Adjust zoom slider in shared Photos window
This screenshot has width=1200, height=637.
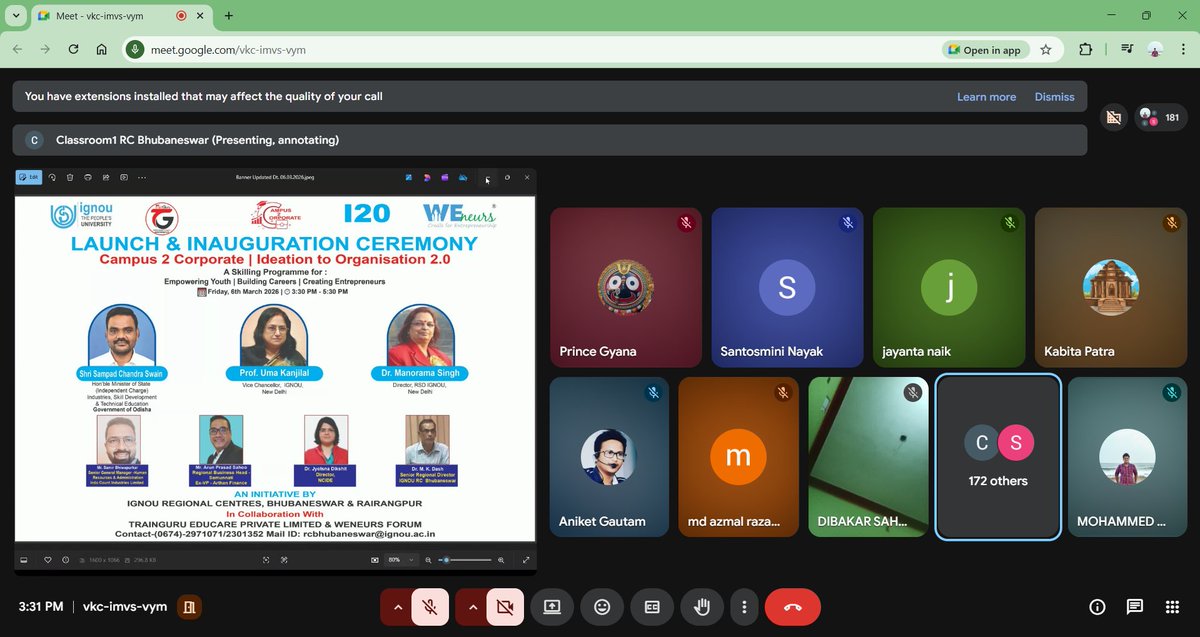[467, 560]
